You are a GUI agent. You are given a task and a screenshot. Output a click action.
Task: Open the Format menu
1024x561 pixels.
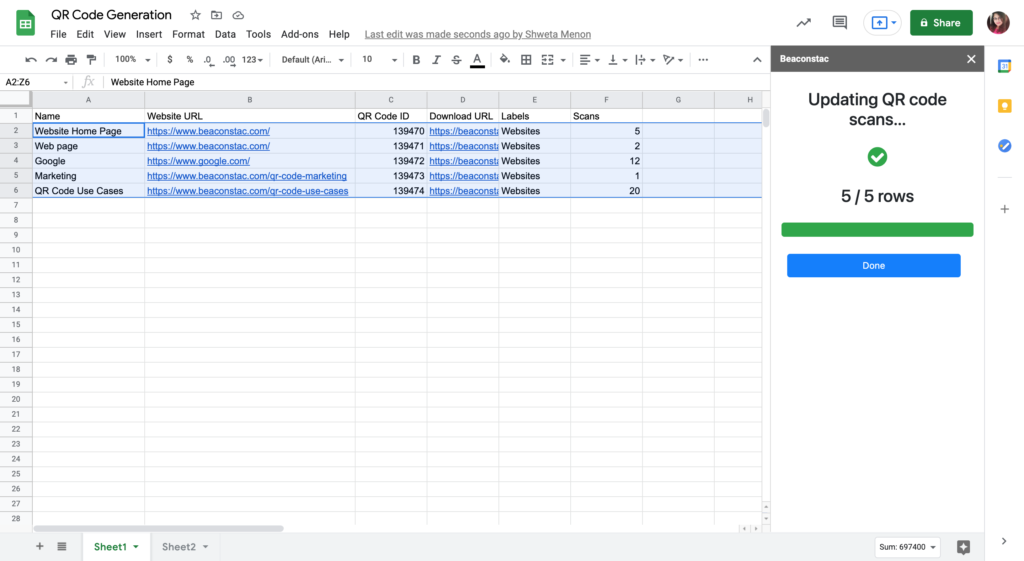point(188,34)
